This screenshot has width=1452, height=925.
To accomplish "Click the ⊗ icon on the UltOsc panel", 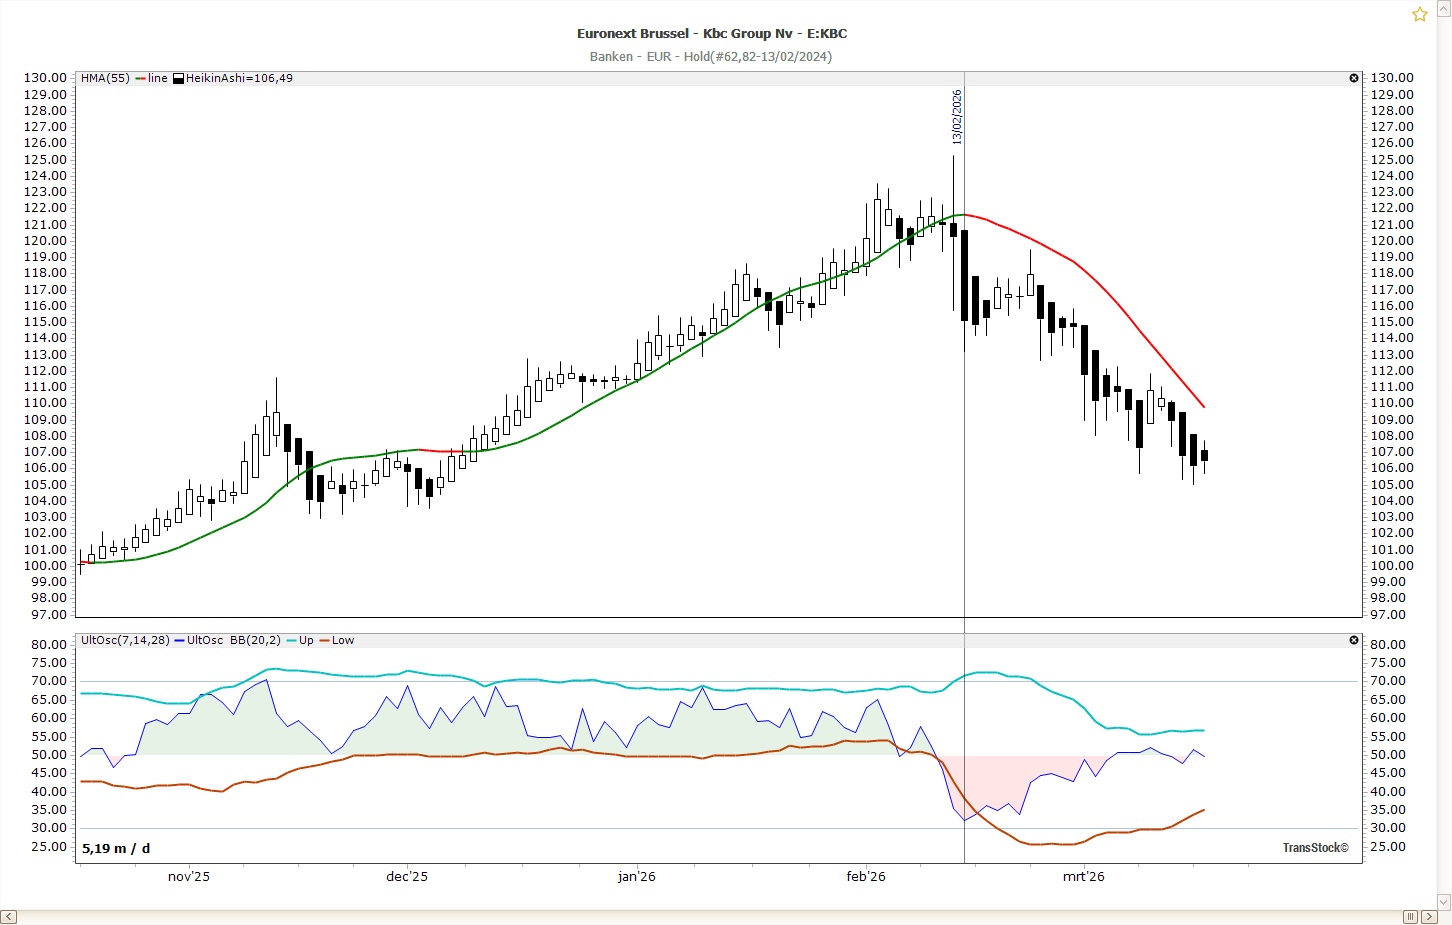I will (x=1354, y=640).
